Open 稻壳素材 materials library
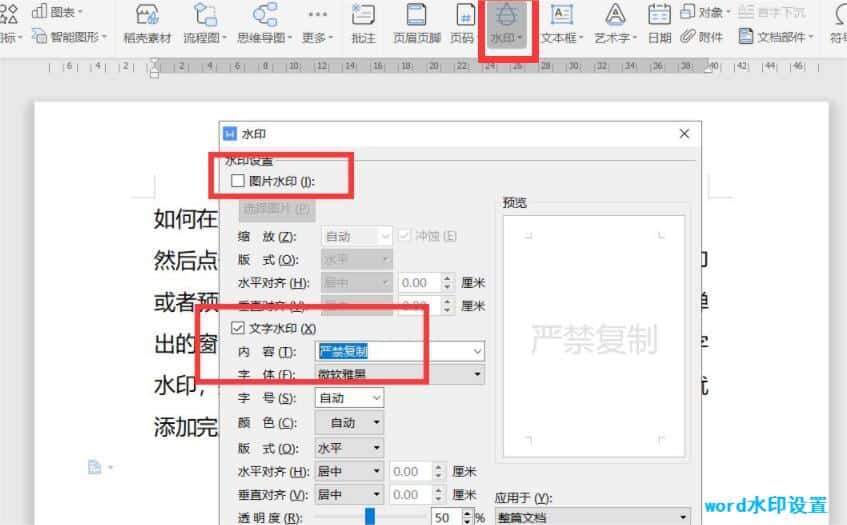Image resolution: width=847 pixels, height=525 pixels. (x=147, y=24)
